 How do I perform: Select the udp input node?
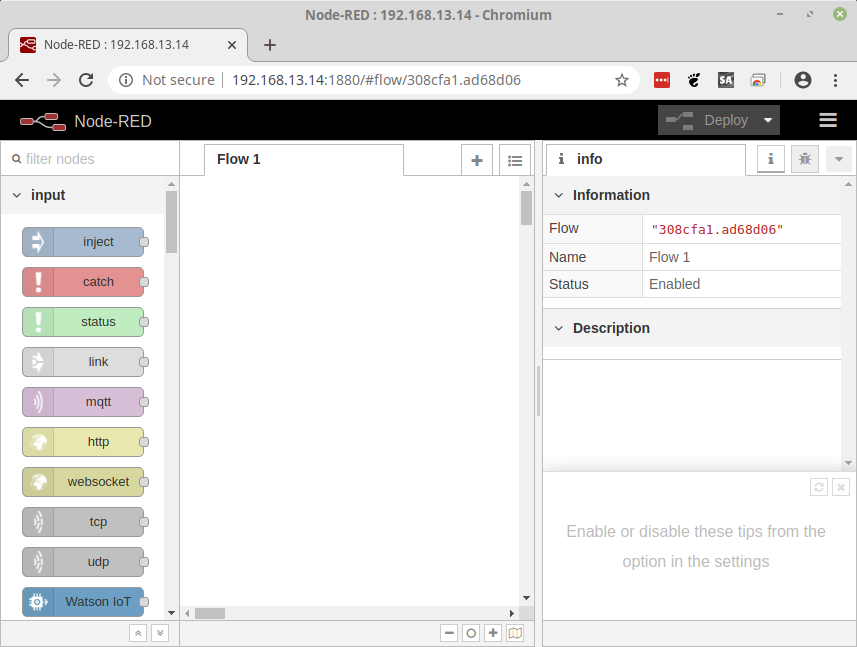click(x=83, y=561)
